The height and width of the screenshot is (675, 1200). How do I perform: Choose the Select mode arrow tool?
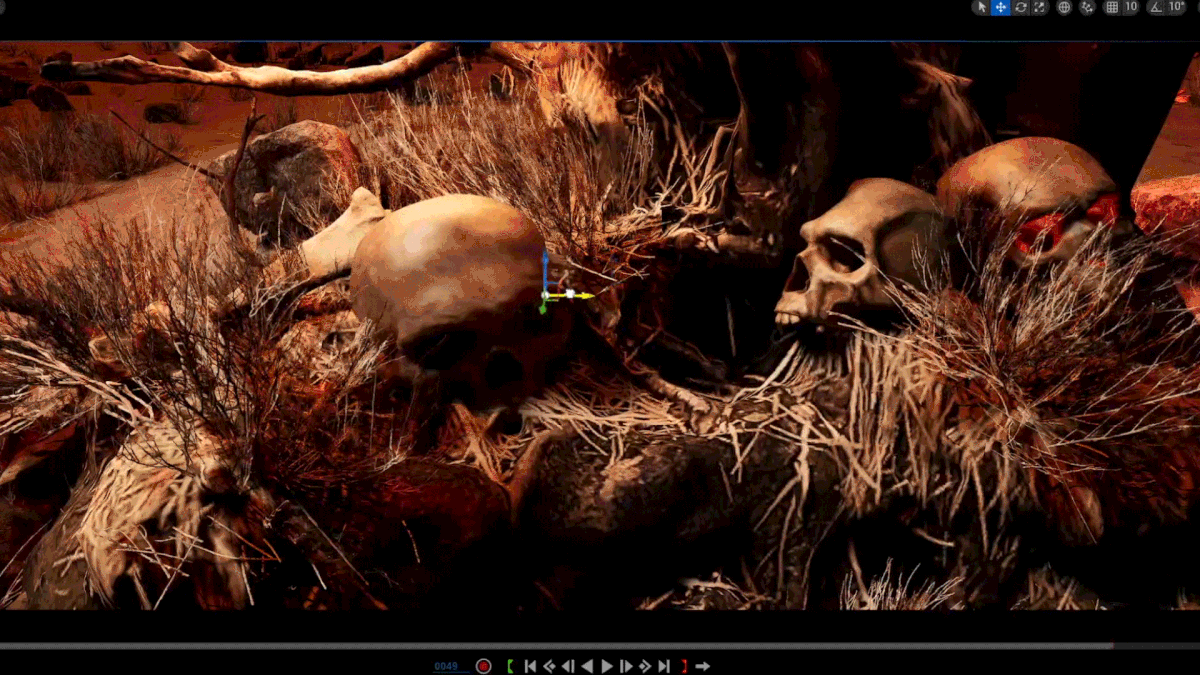tap(981, 7)
